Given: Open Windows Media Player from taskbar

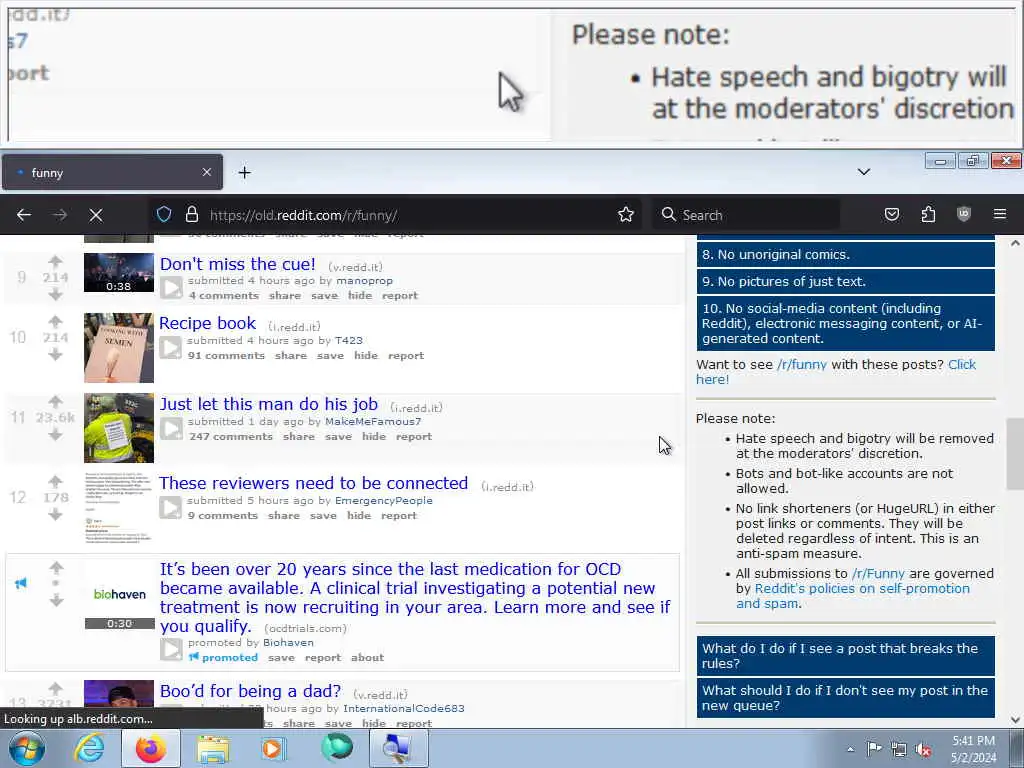Looking at the screenshot, I should pos(274,748).
